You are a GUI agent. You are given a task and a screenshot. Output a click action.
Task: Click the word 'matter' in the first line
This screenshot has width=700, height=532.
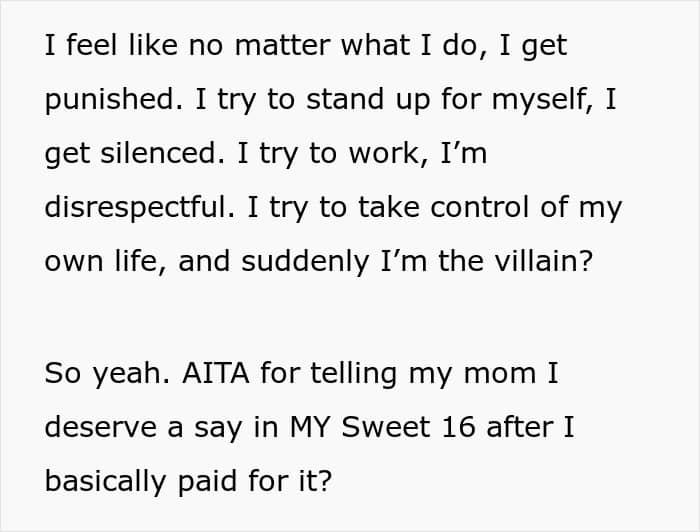[x=283, y=46]
